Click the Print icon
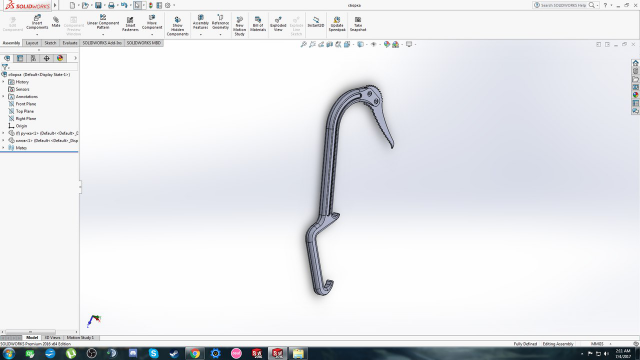The width and height of the screenshot is (640, 360). tap(111, 5)
